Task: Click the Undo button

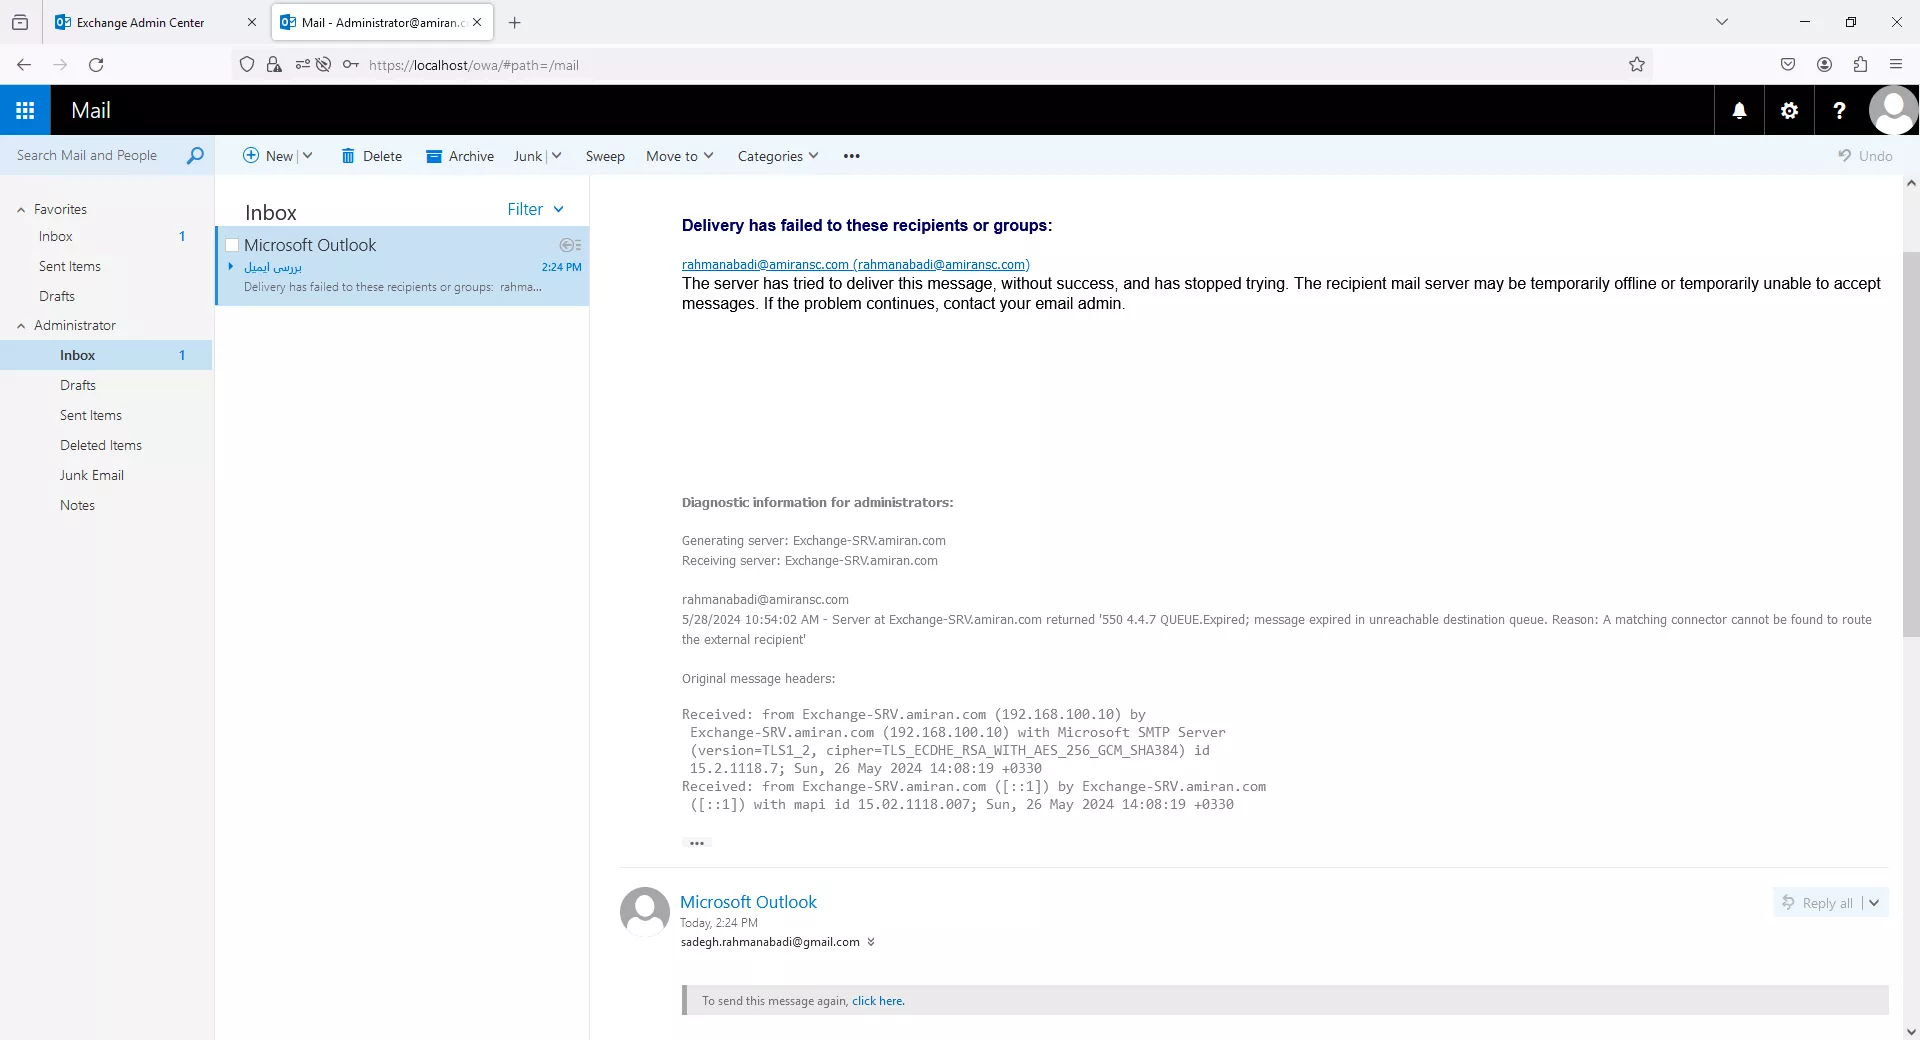Action: (x=1865, y=156)
